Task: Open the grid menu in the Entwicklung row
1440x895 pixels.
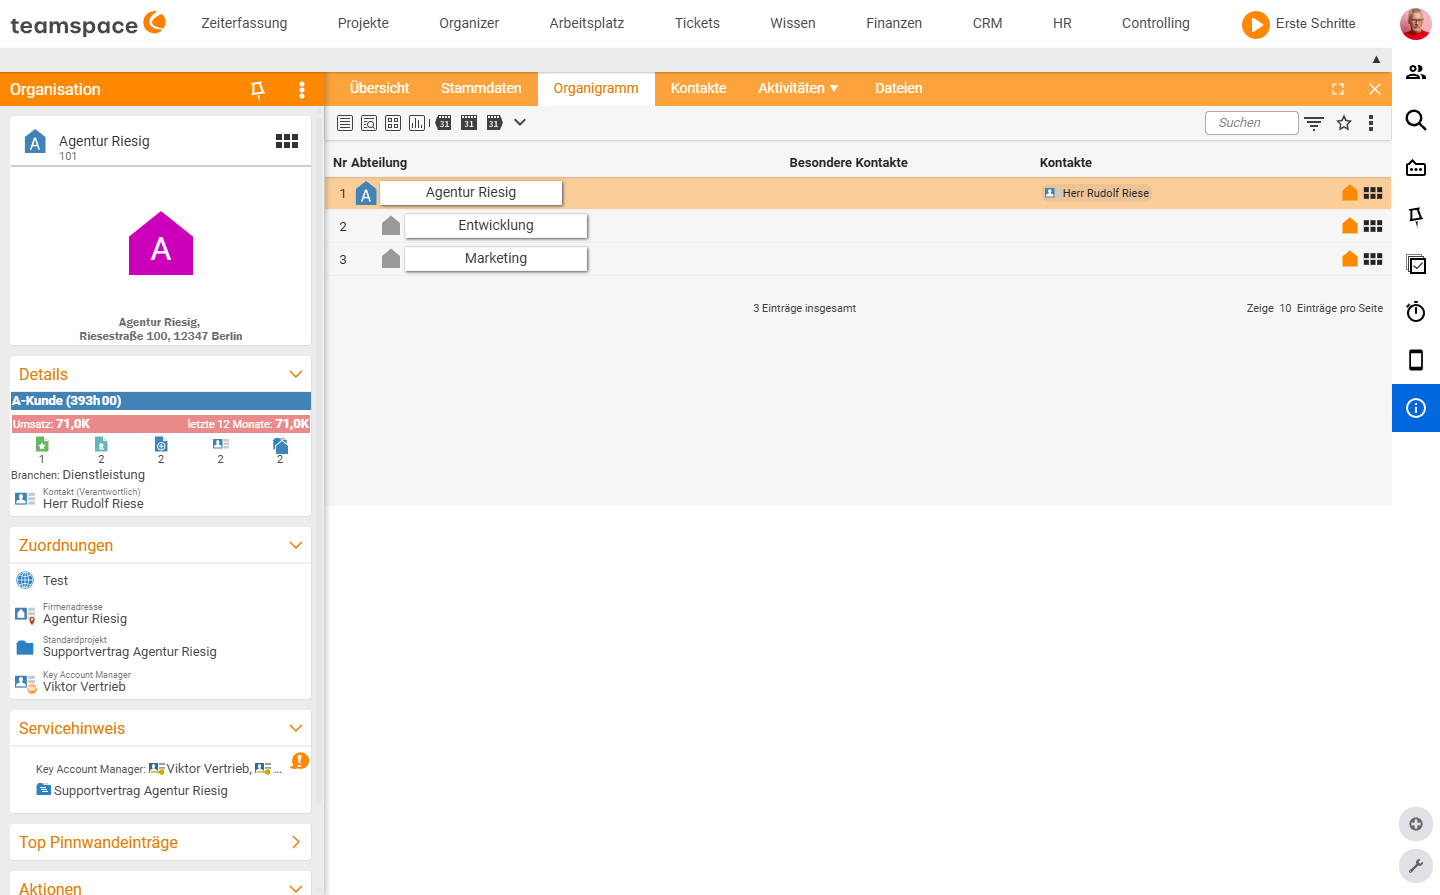Action: click(1373, 226)
